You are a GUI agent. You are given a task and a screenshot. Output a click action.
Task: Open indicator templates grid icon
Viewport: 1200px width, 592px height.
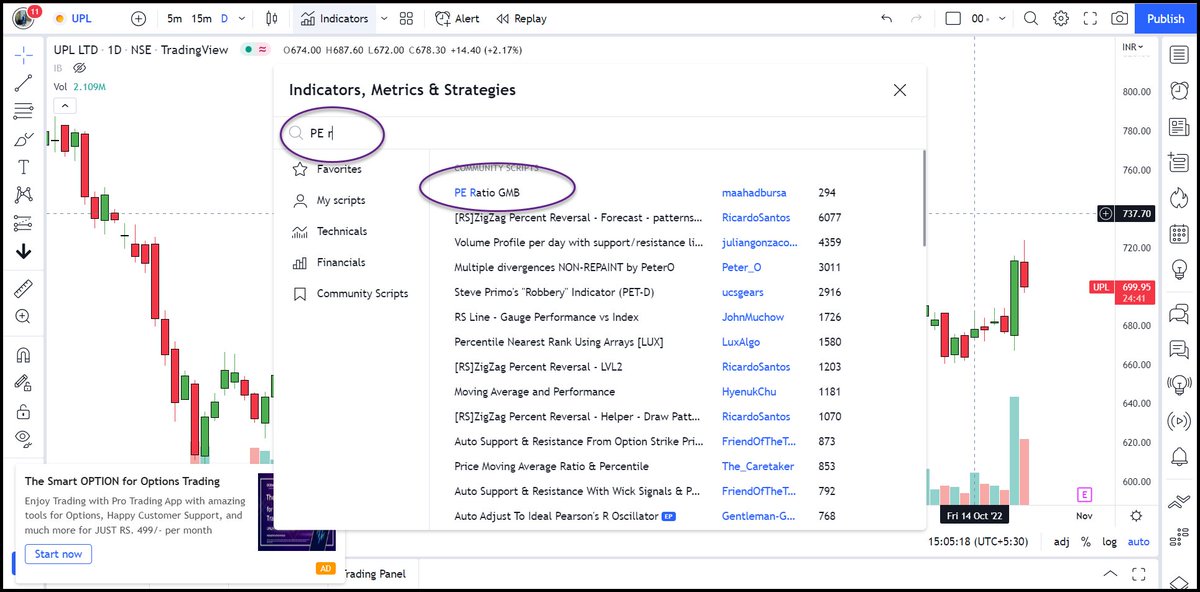(406, 18)
